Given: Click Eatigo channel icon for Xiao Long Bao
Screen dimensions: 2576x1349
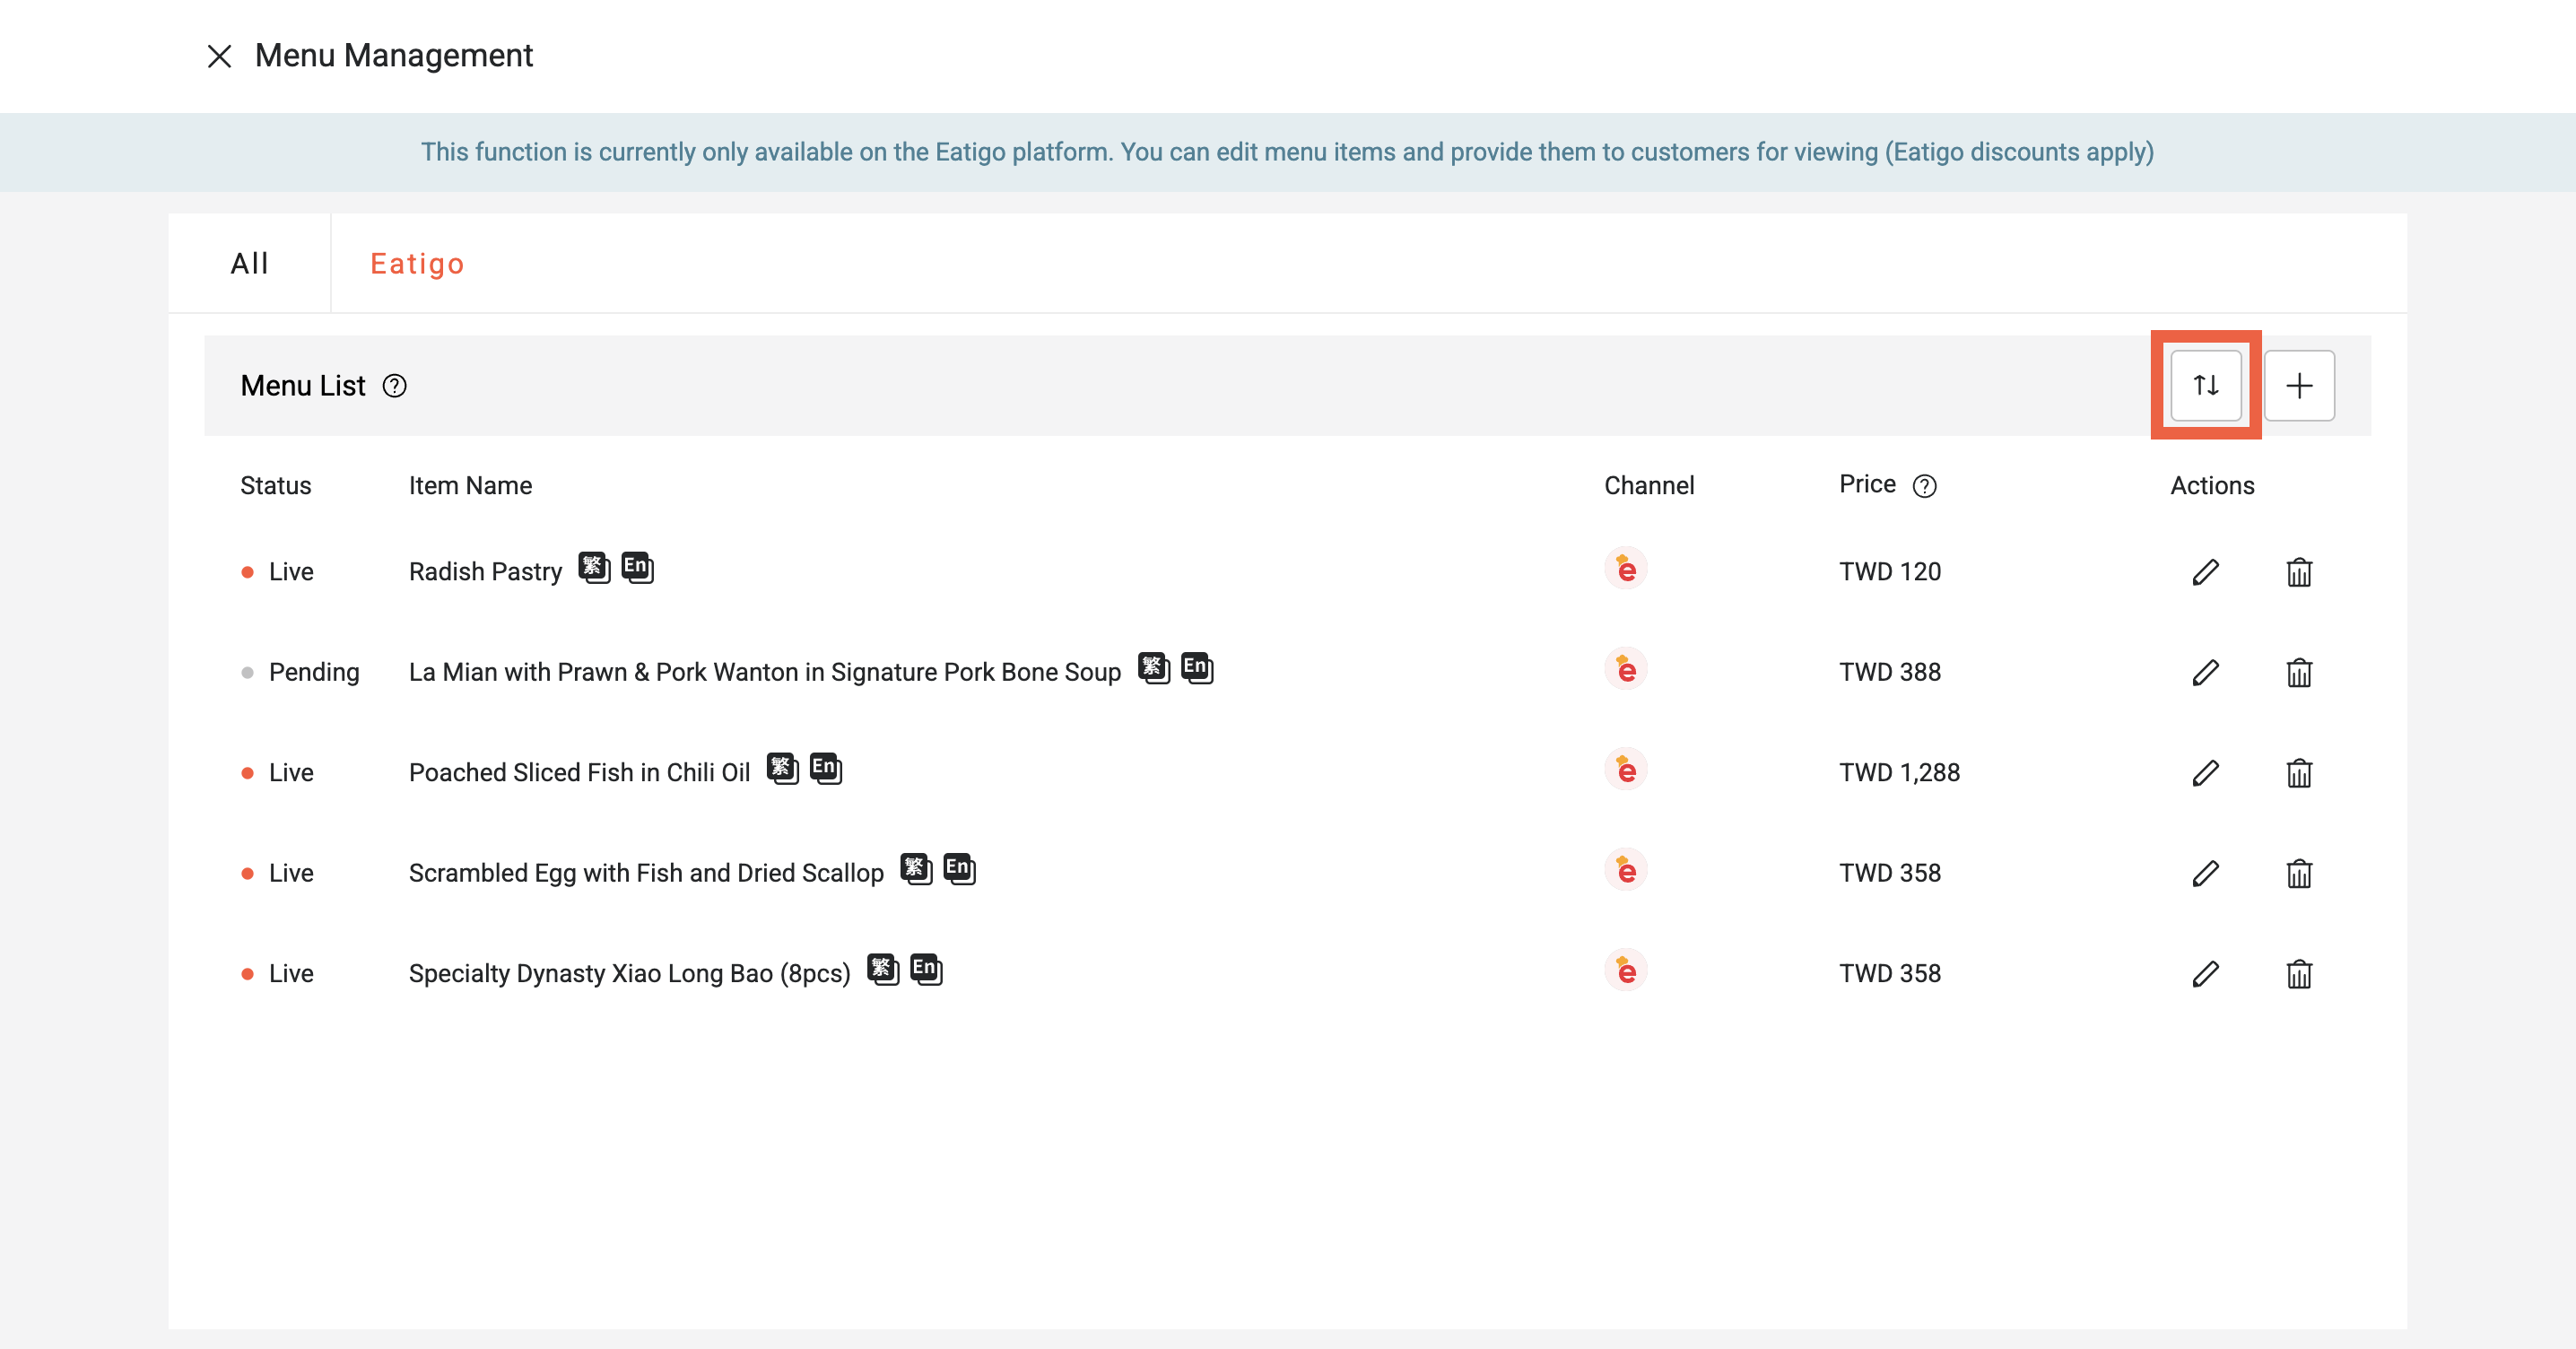Looking at the screenshot, I should 1626,971.
